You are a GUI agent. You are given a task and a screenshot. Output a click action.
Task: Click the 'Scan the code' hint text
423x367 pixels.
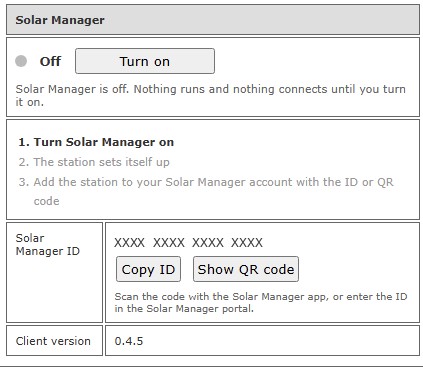[261, 302]
